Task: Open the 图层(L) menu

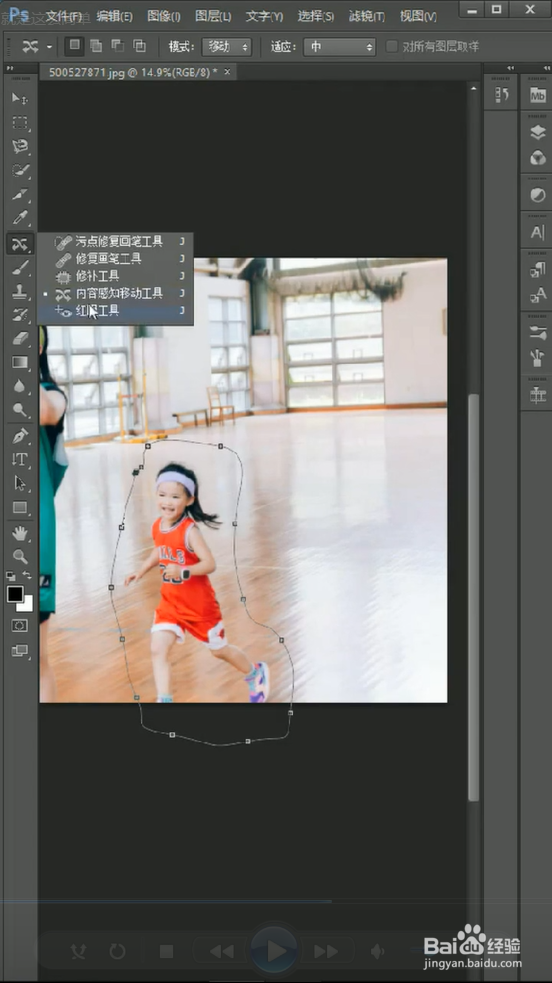Action: click(213, 16)
